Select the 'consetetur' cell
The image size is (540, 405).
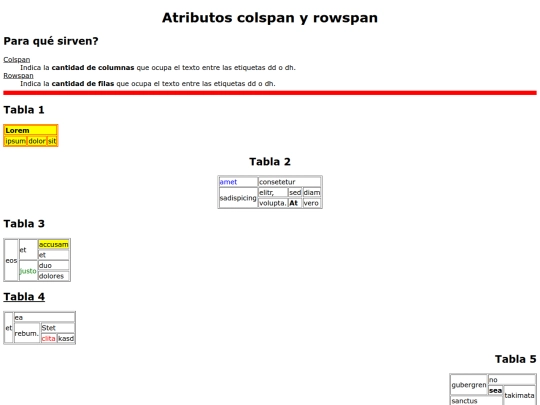(x=290, y=182)
